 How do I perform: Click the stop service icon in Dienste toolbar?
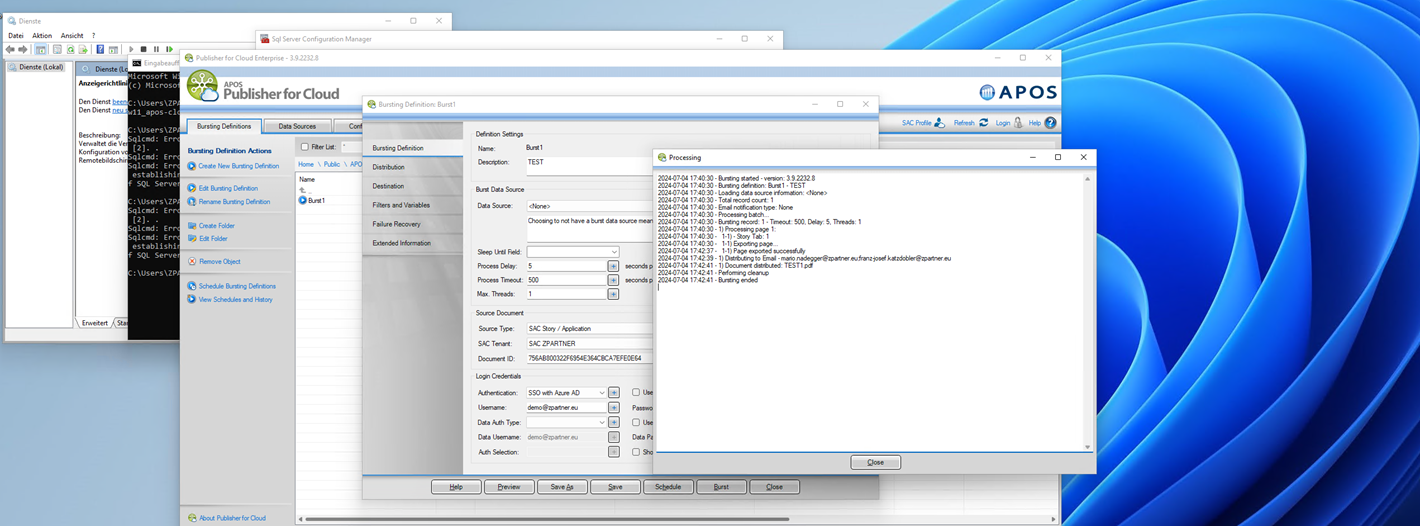[x=143, y=49]
